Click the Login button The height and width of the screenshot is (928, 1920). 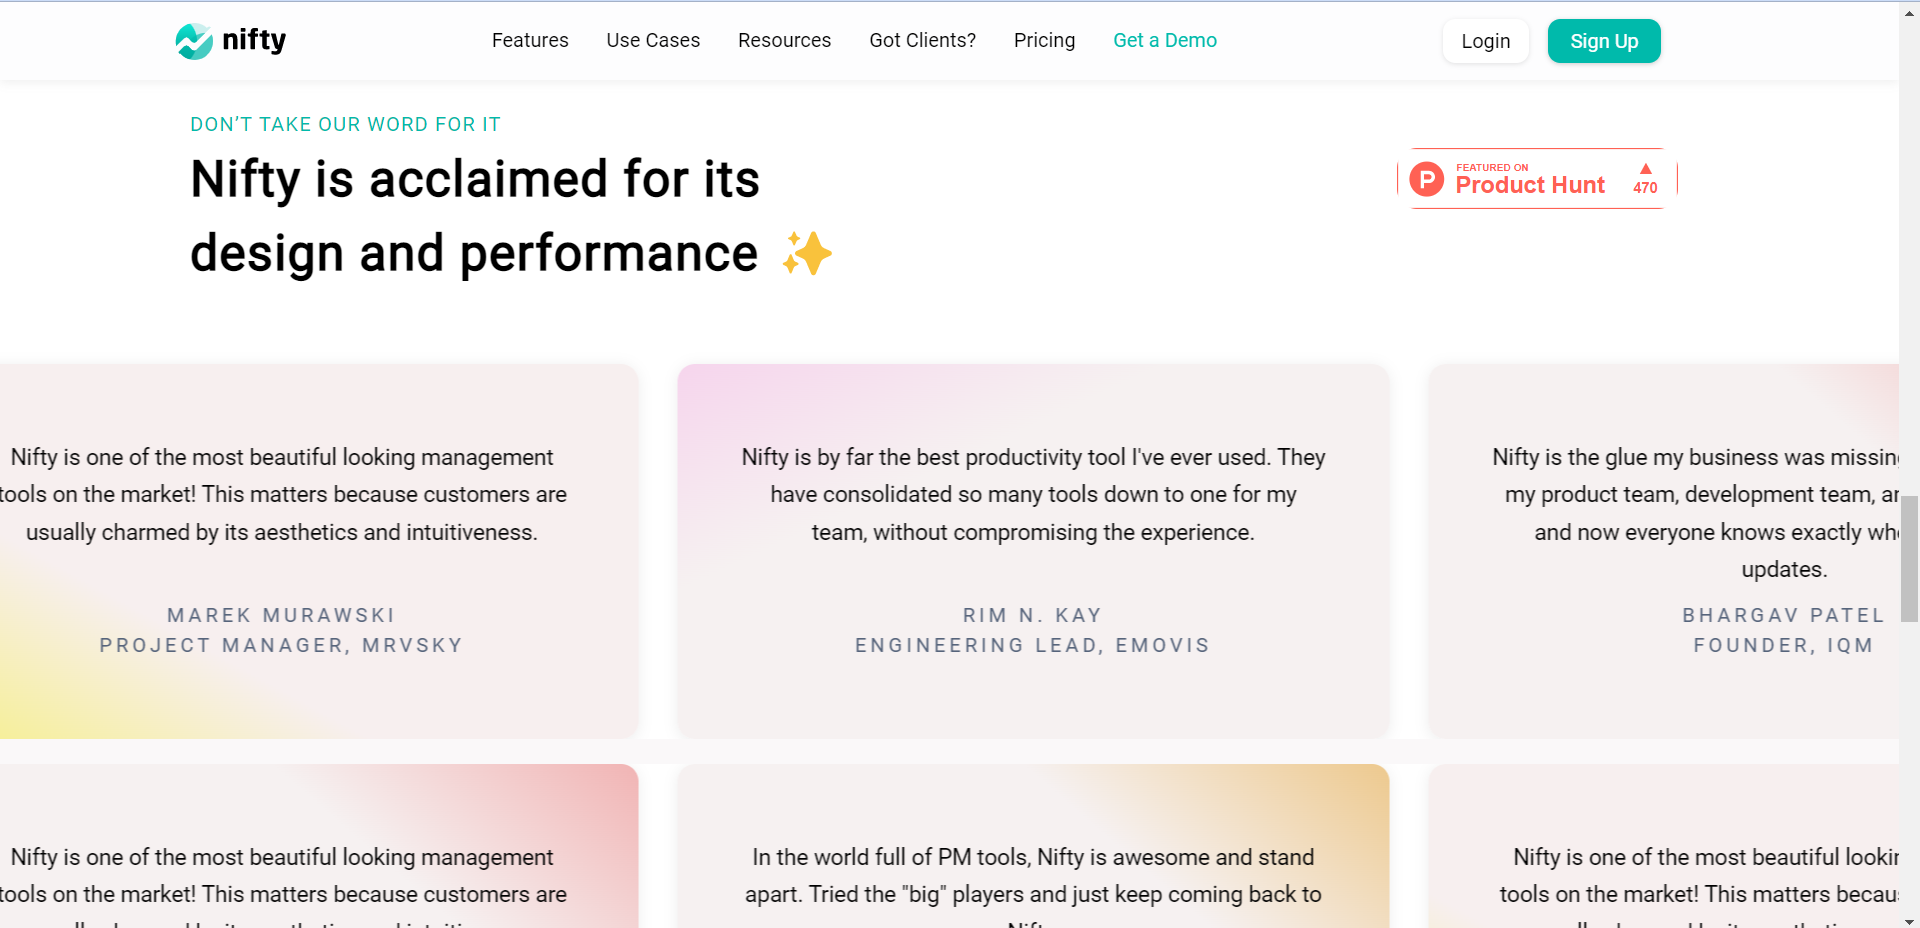coord(1485,41)
